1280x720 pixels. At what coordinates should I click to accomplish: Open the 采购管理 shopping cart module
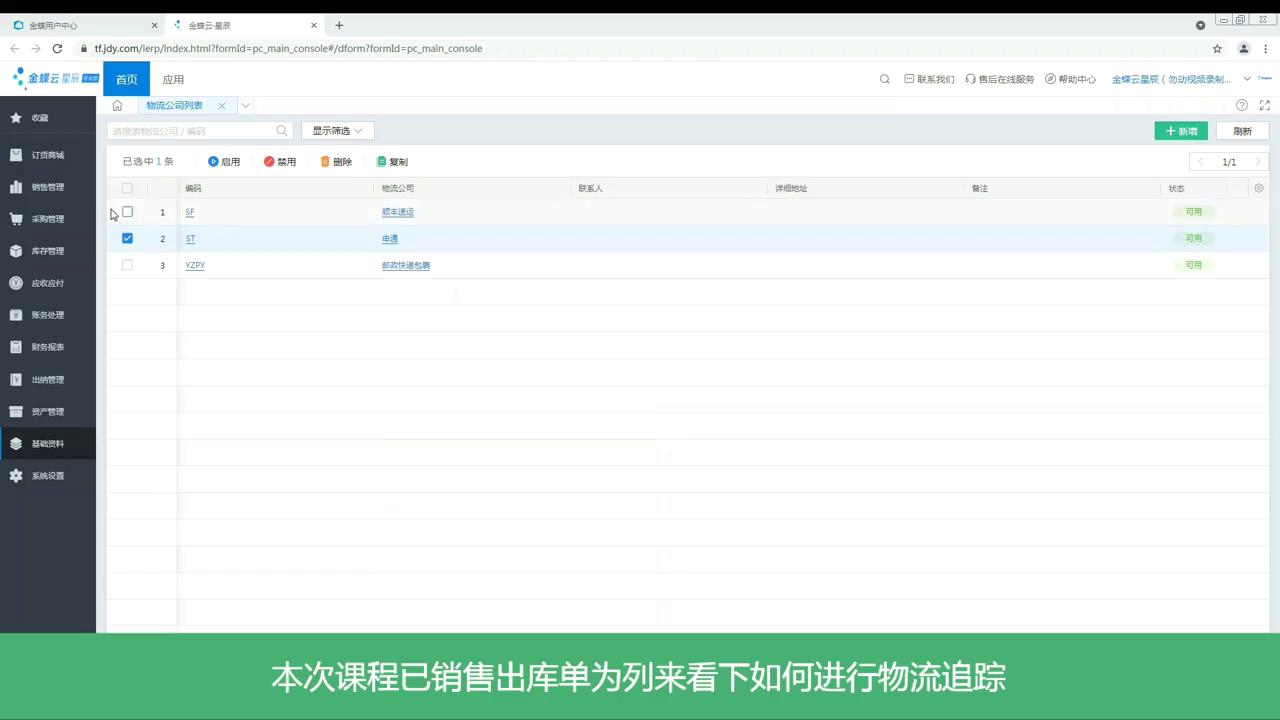tap(47, 218)
